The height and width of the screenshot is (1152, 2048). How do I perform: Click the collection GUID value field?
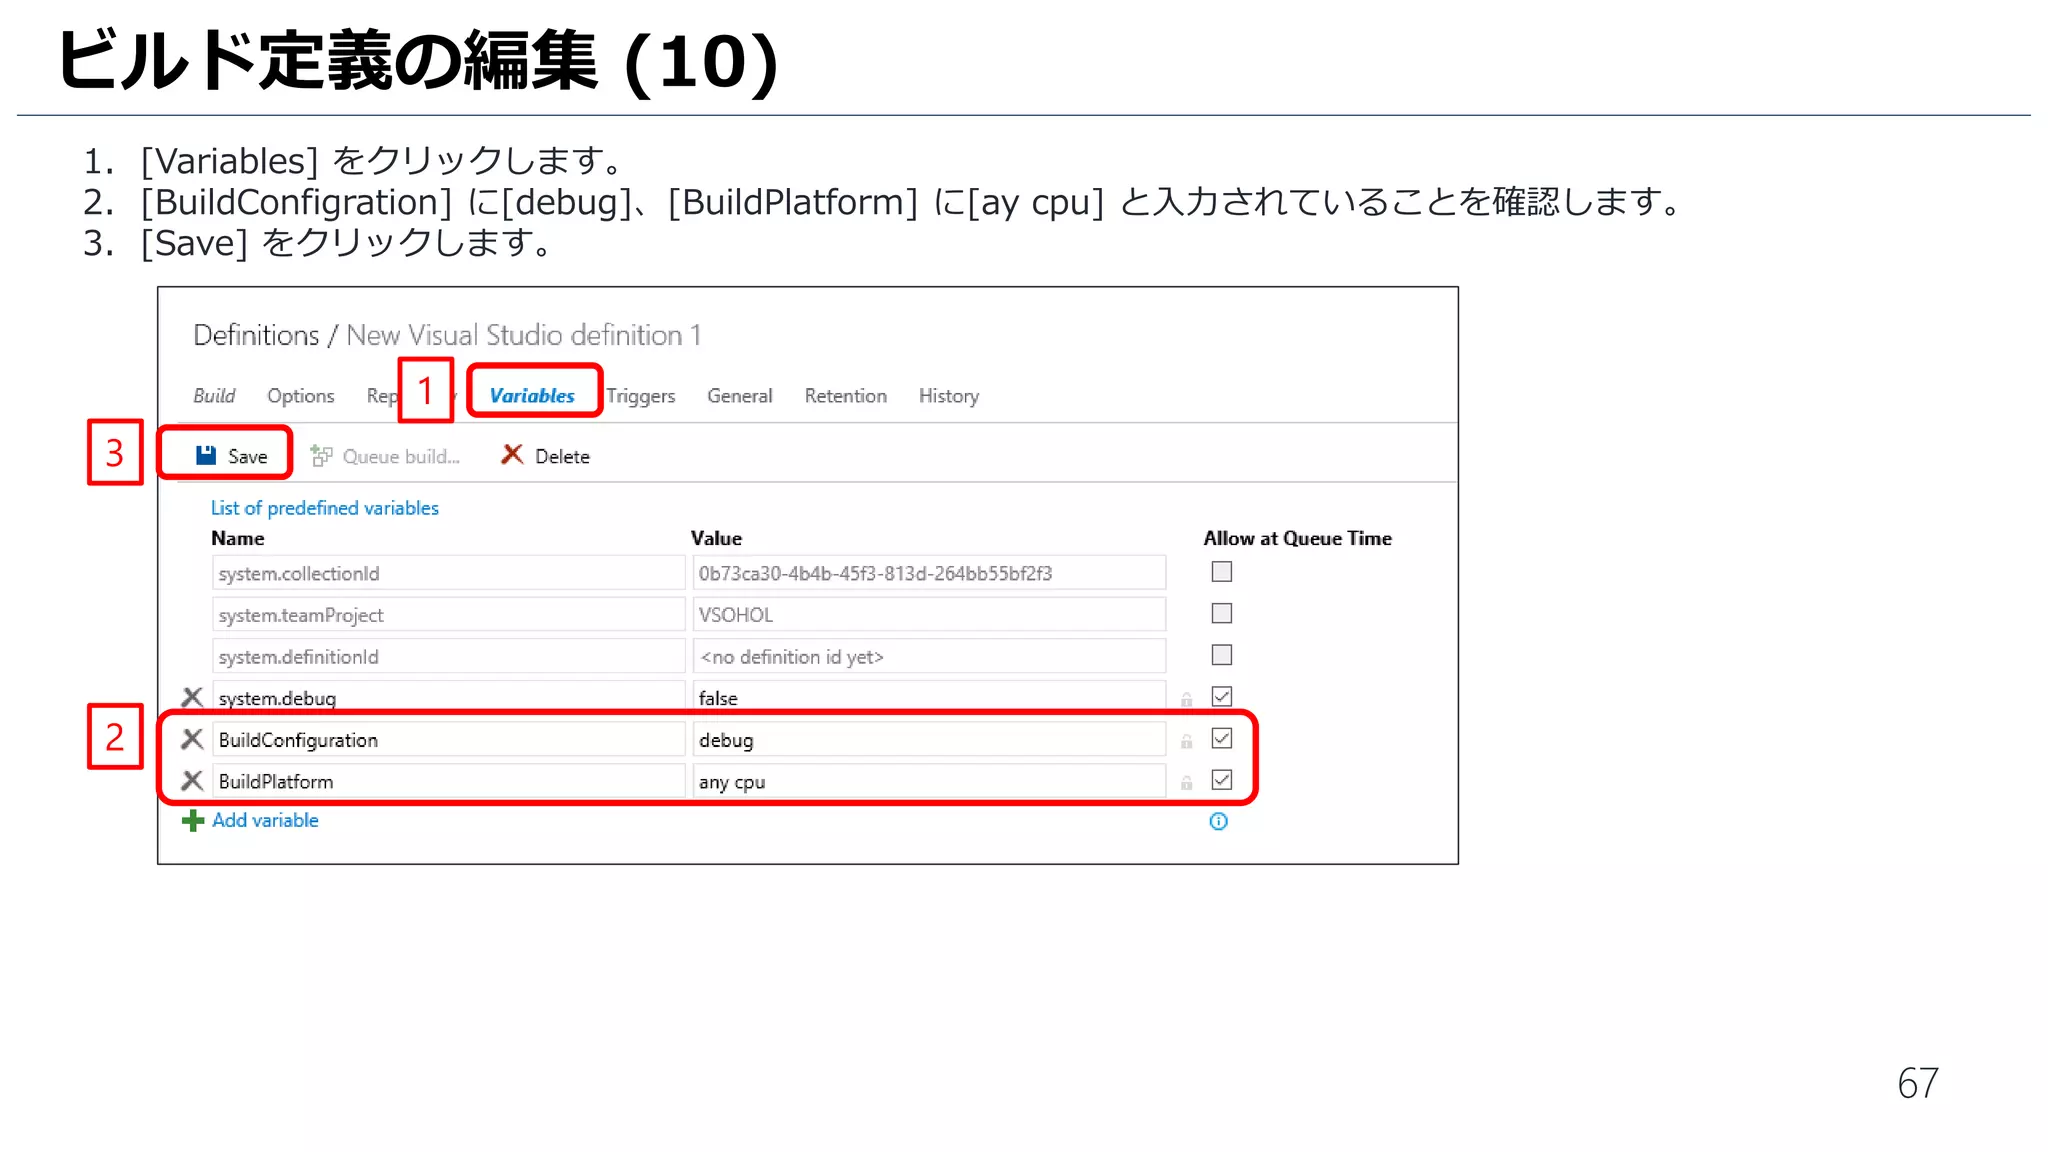(x=929, y=573)
